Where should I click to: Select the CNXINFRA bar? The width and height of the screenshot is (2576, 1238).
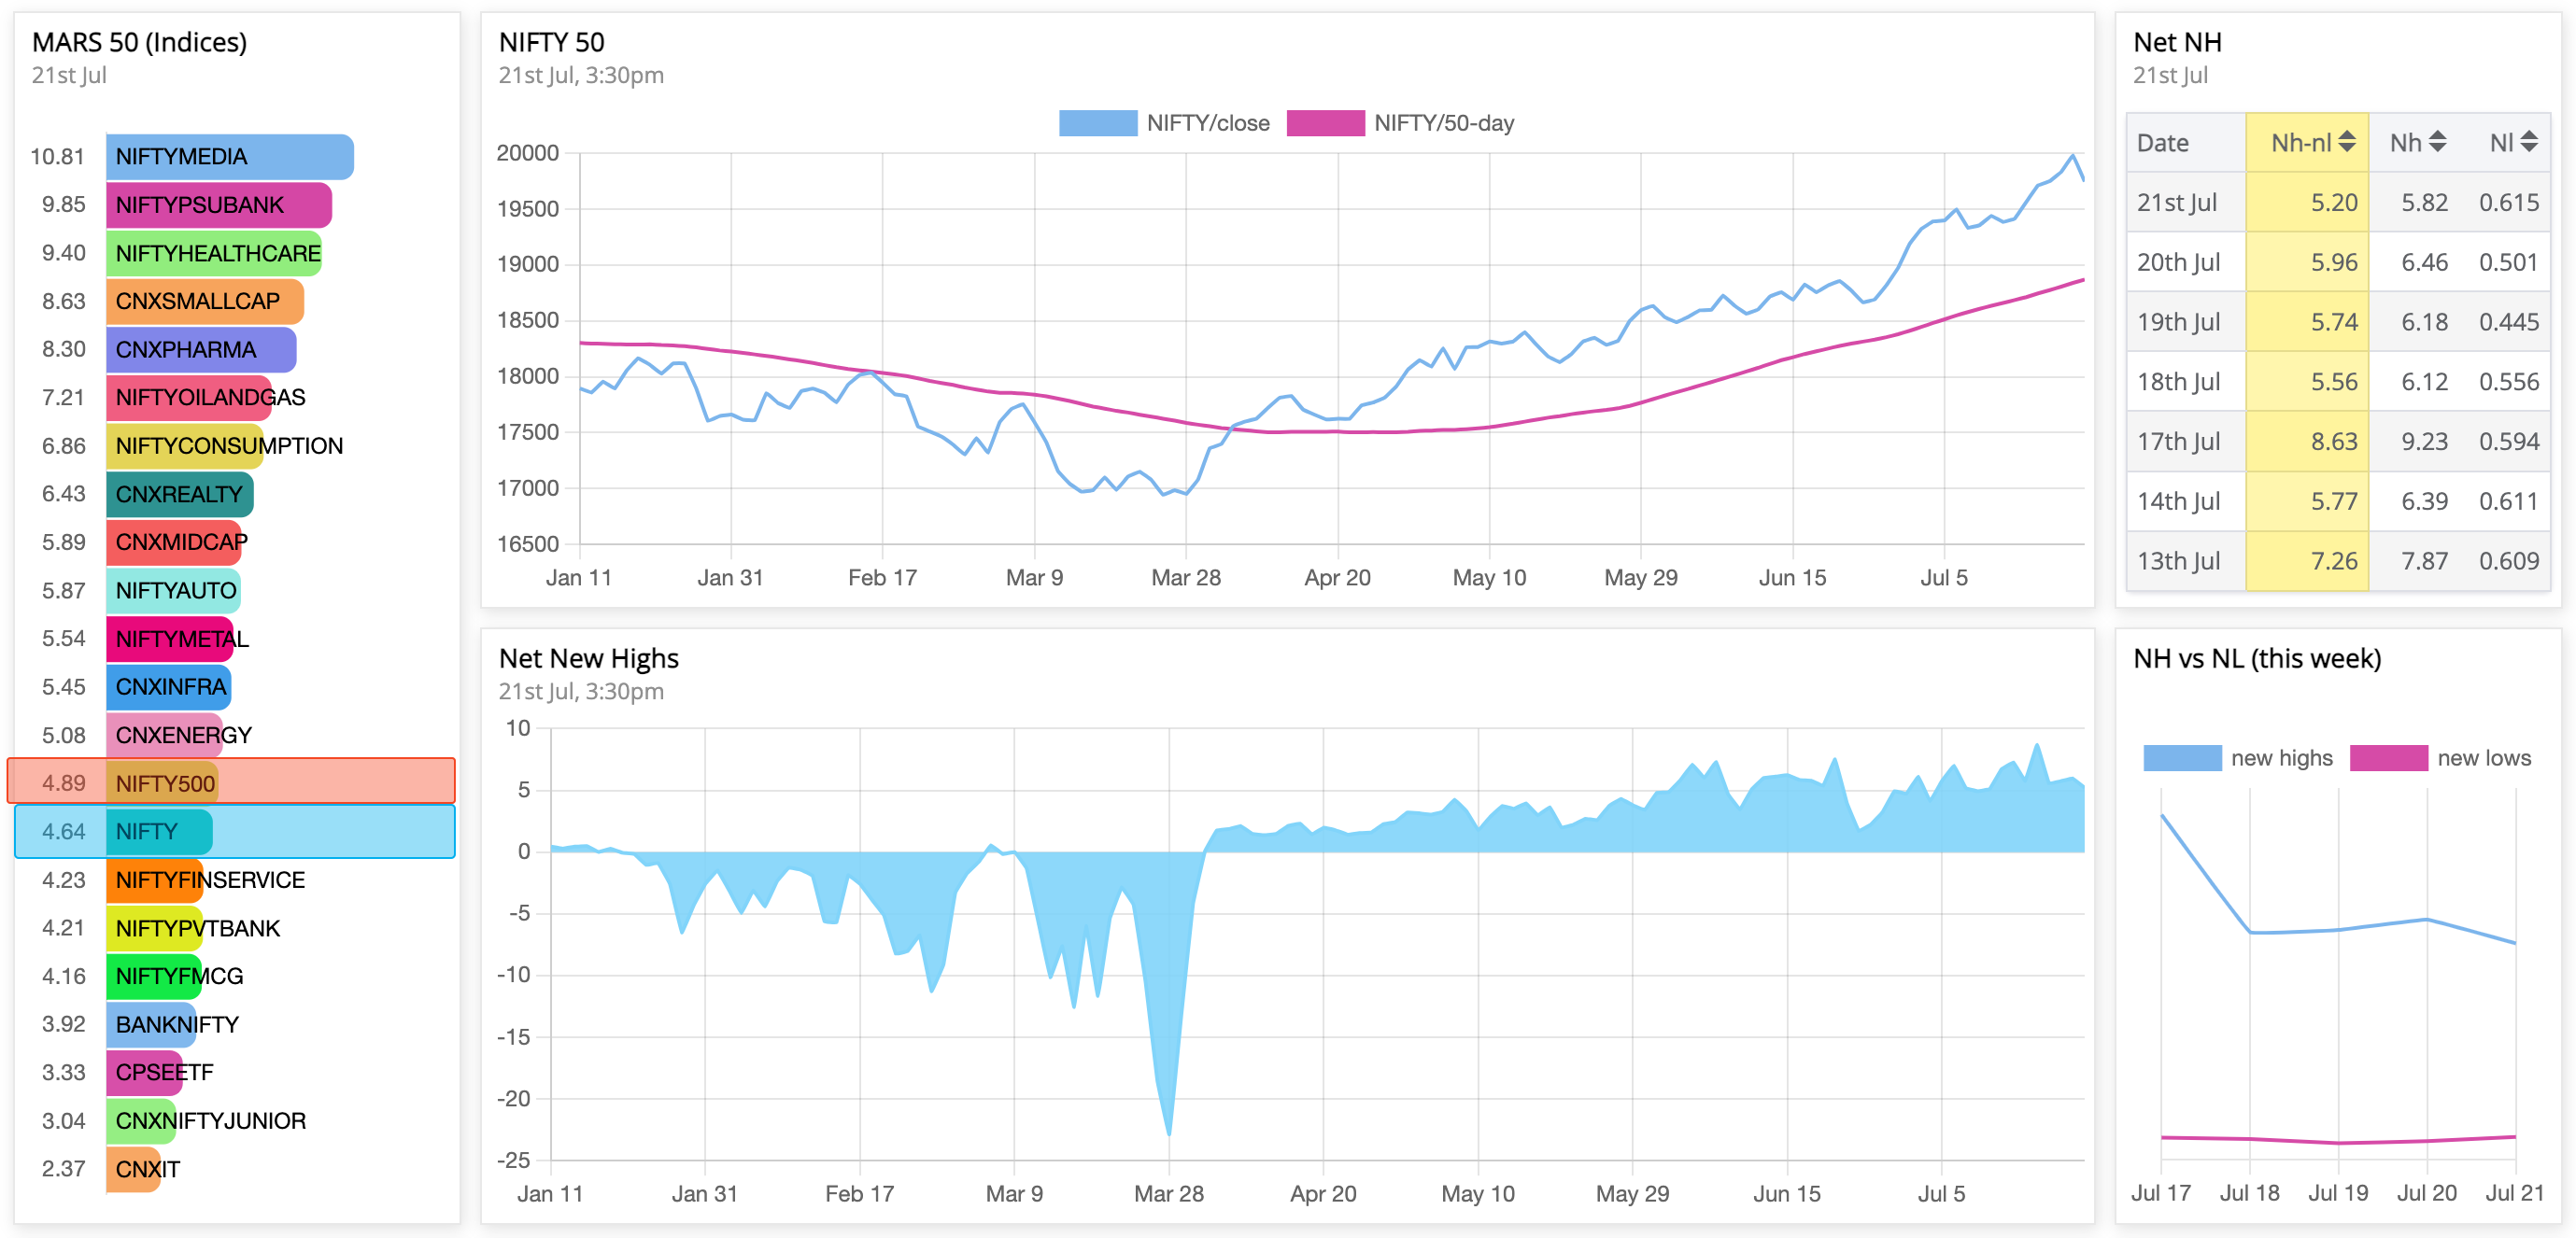point(169,687)
